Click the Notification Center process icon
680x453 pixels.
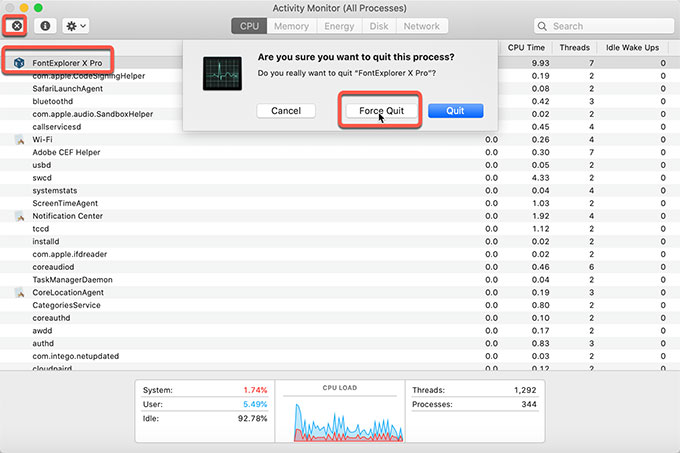click(x=20, y=216)
